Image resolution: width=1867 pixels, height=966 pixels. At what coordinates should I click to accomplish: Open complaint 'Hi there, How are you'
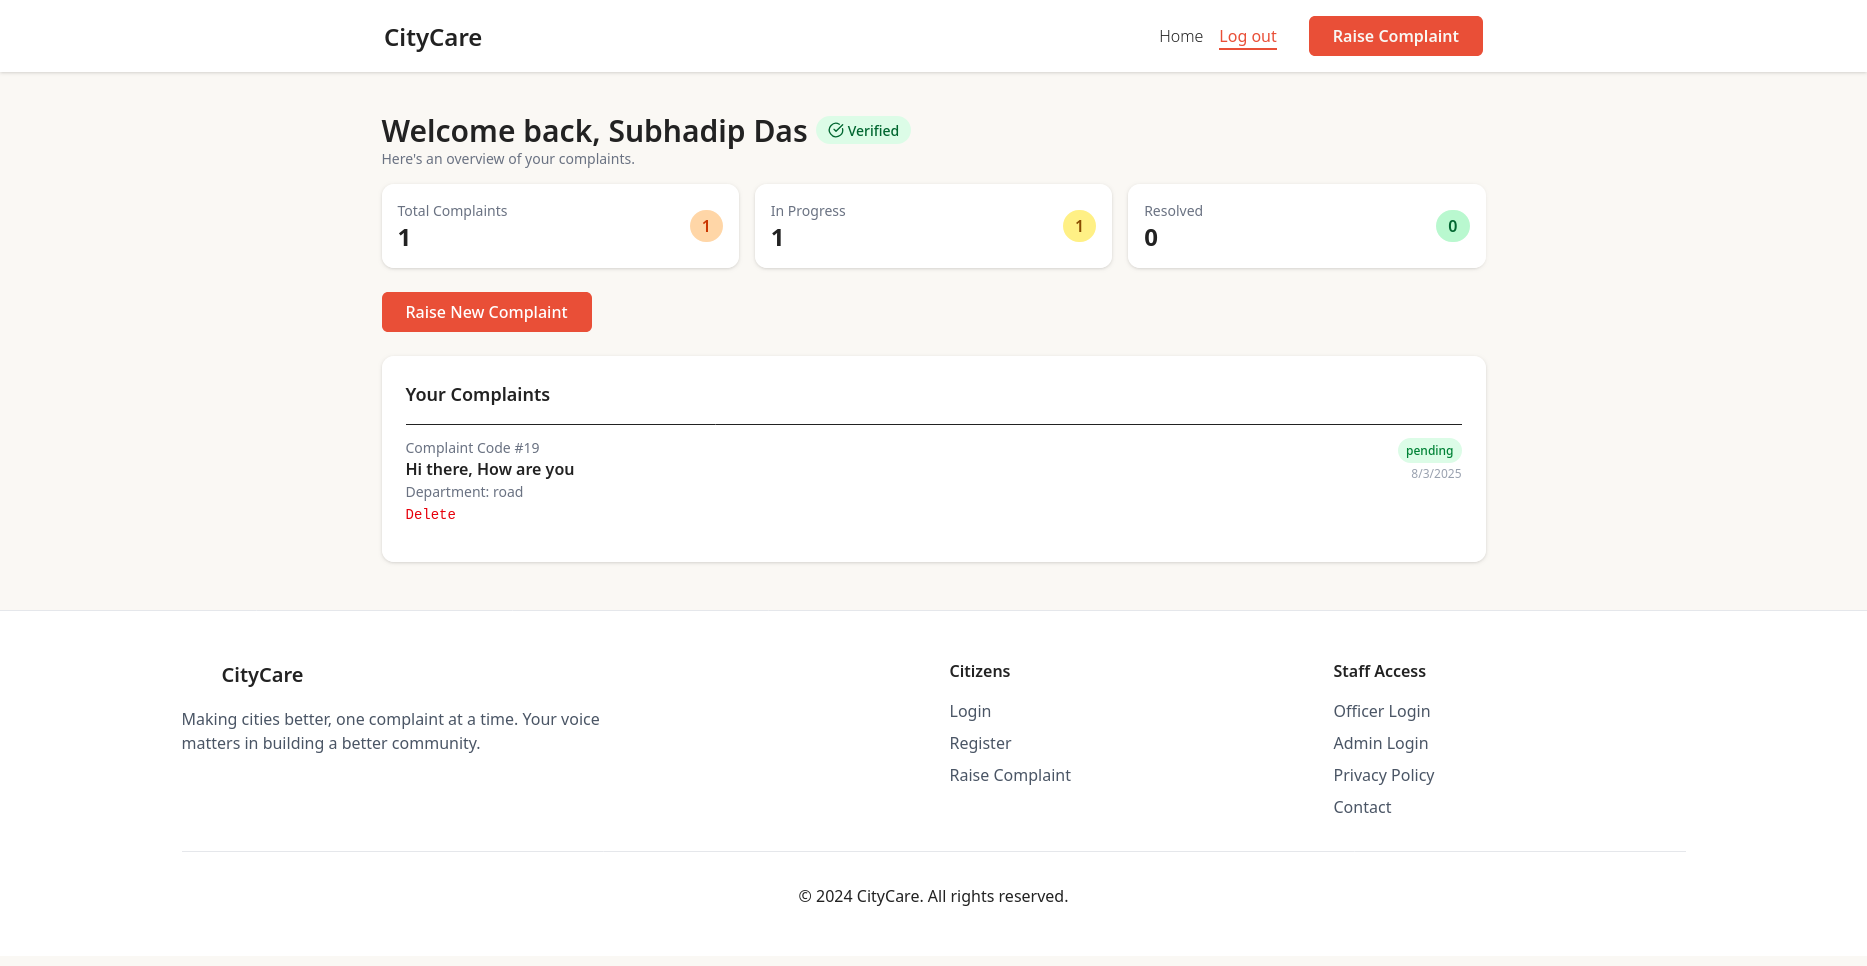[x=489, y=469]
